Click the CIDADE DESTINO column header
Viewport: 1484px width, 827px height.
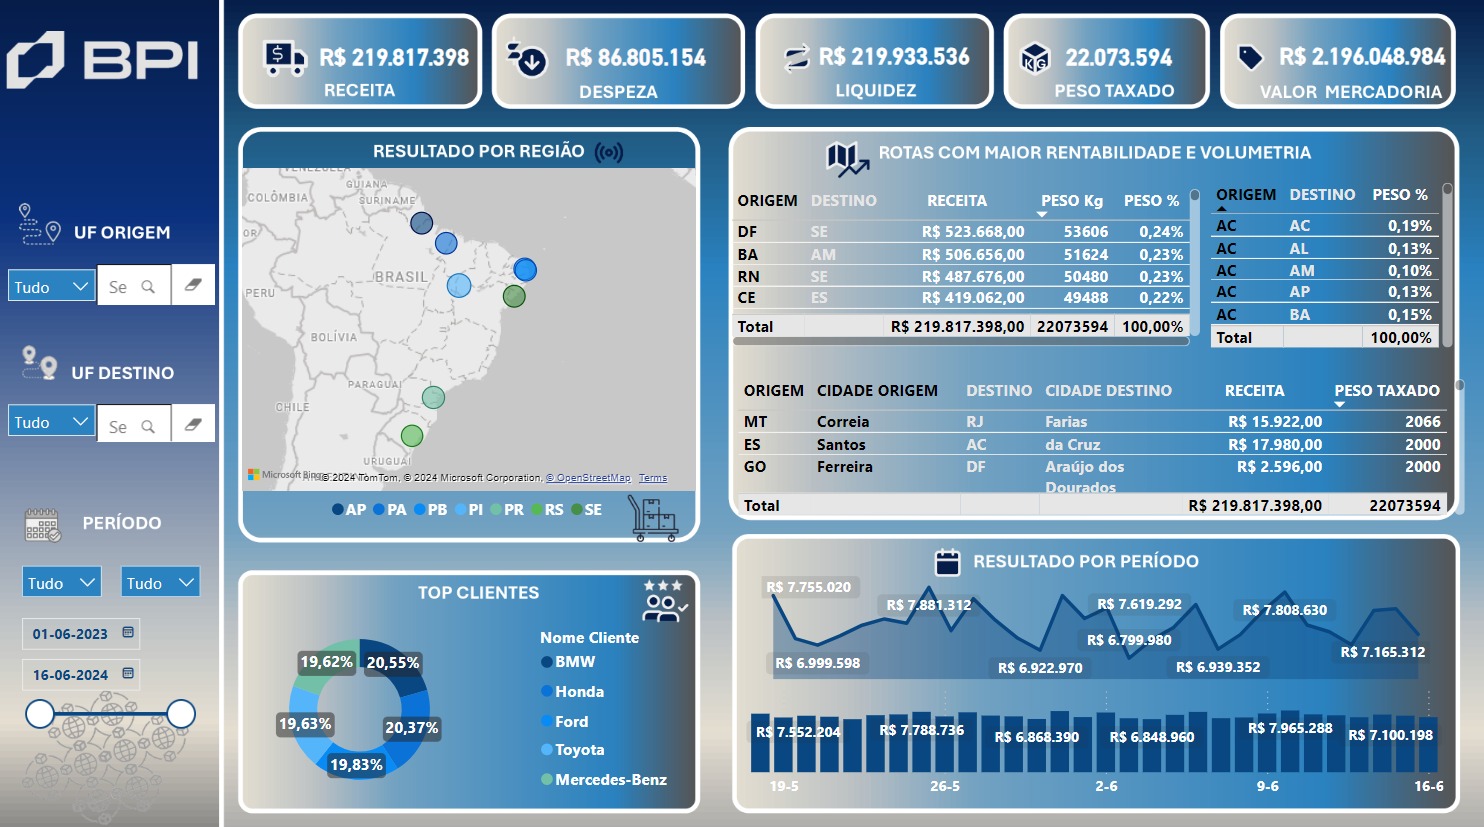pos(1108,391)
